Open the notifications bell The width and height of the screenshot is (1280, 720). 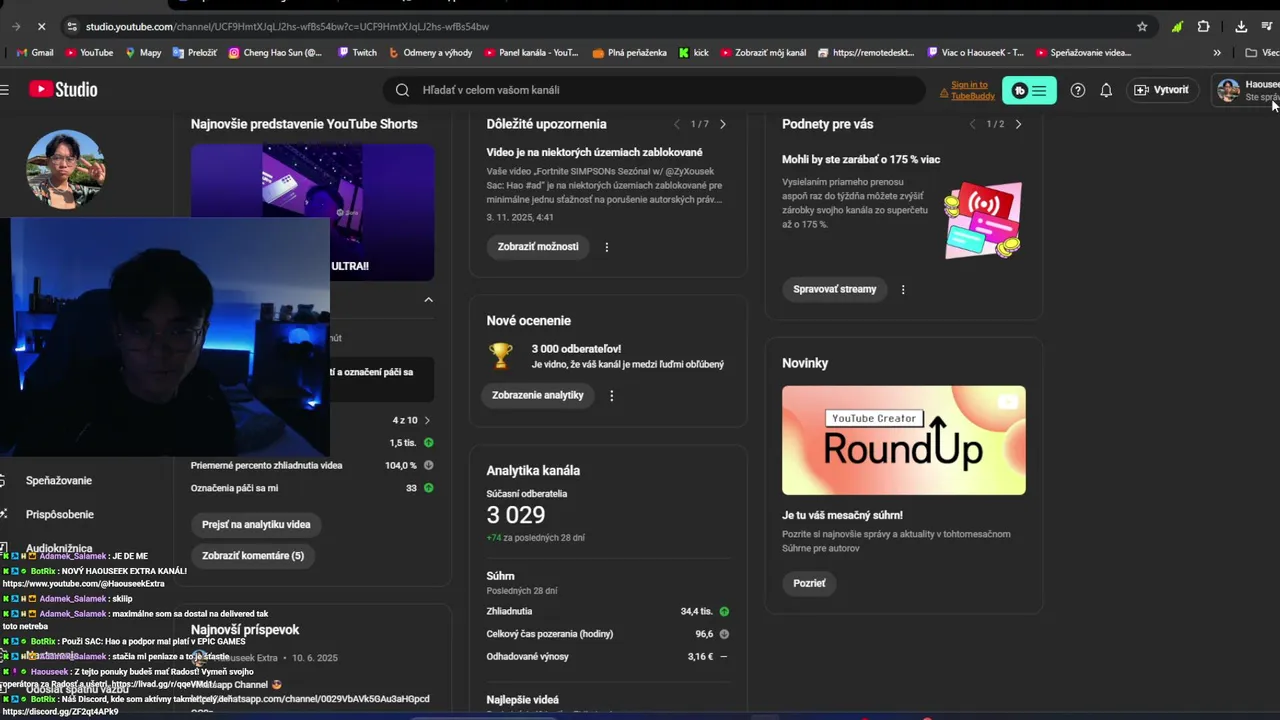(1106, 90)
